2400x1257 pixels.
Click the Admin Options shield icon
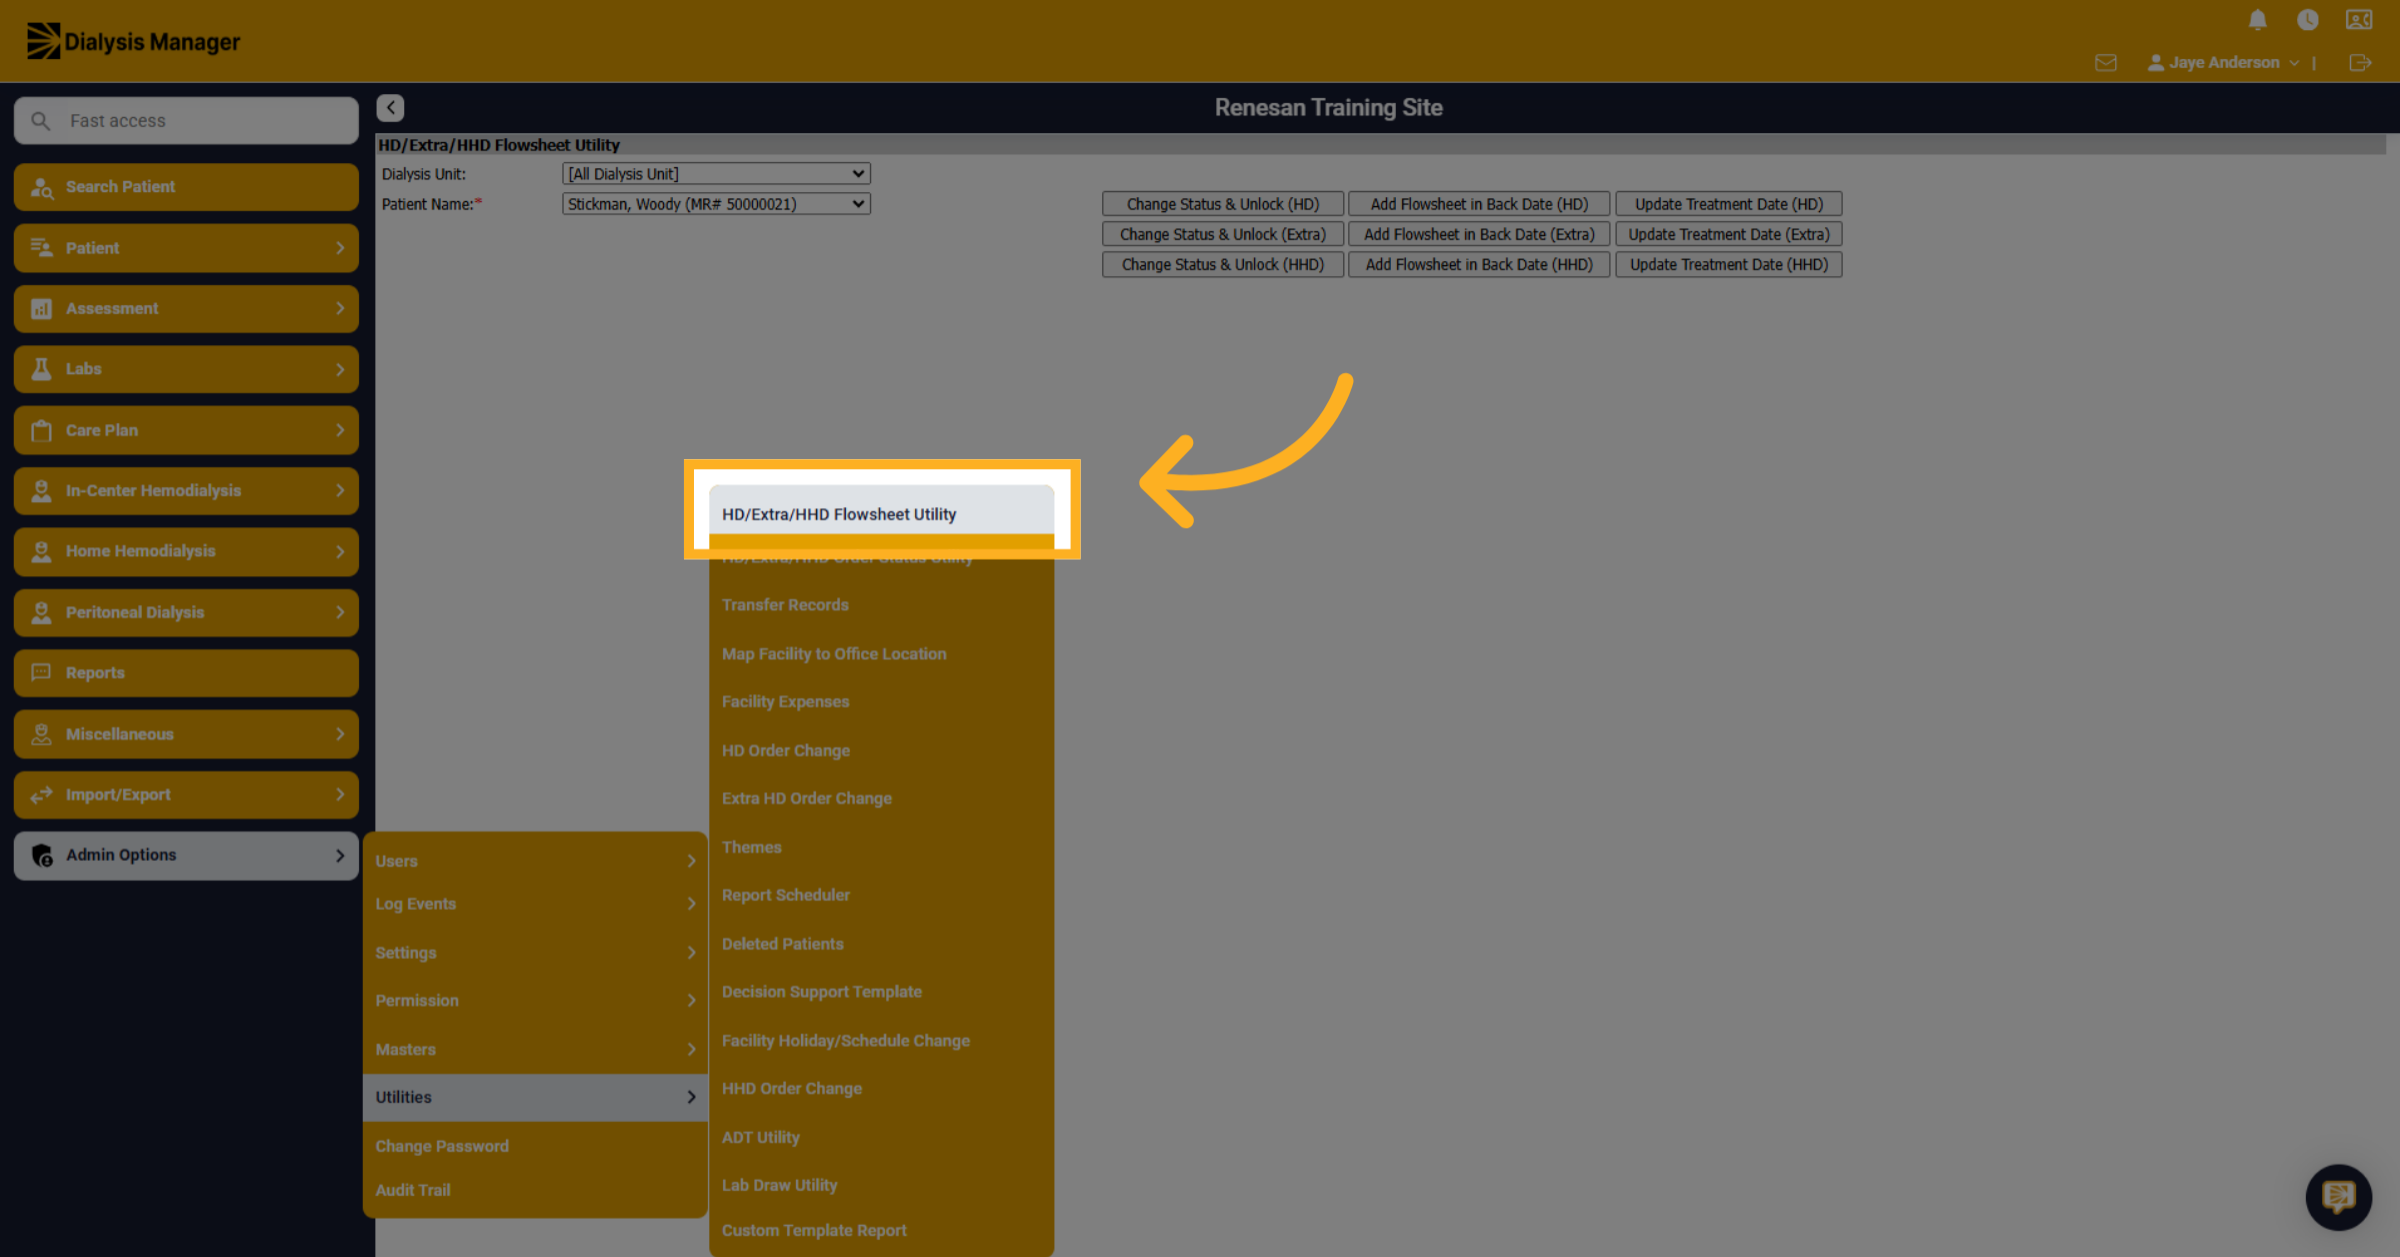tap(42, 855)
